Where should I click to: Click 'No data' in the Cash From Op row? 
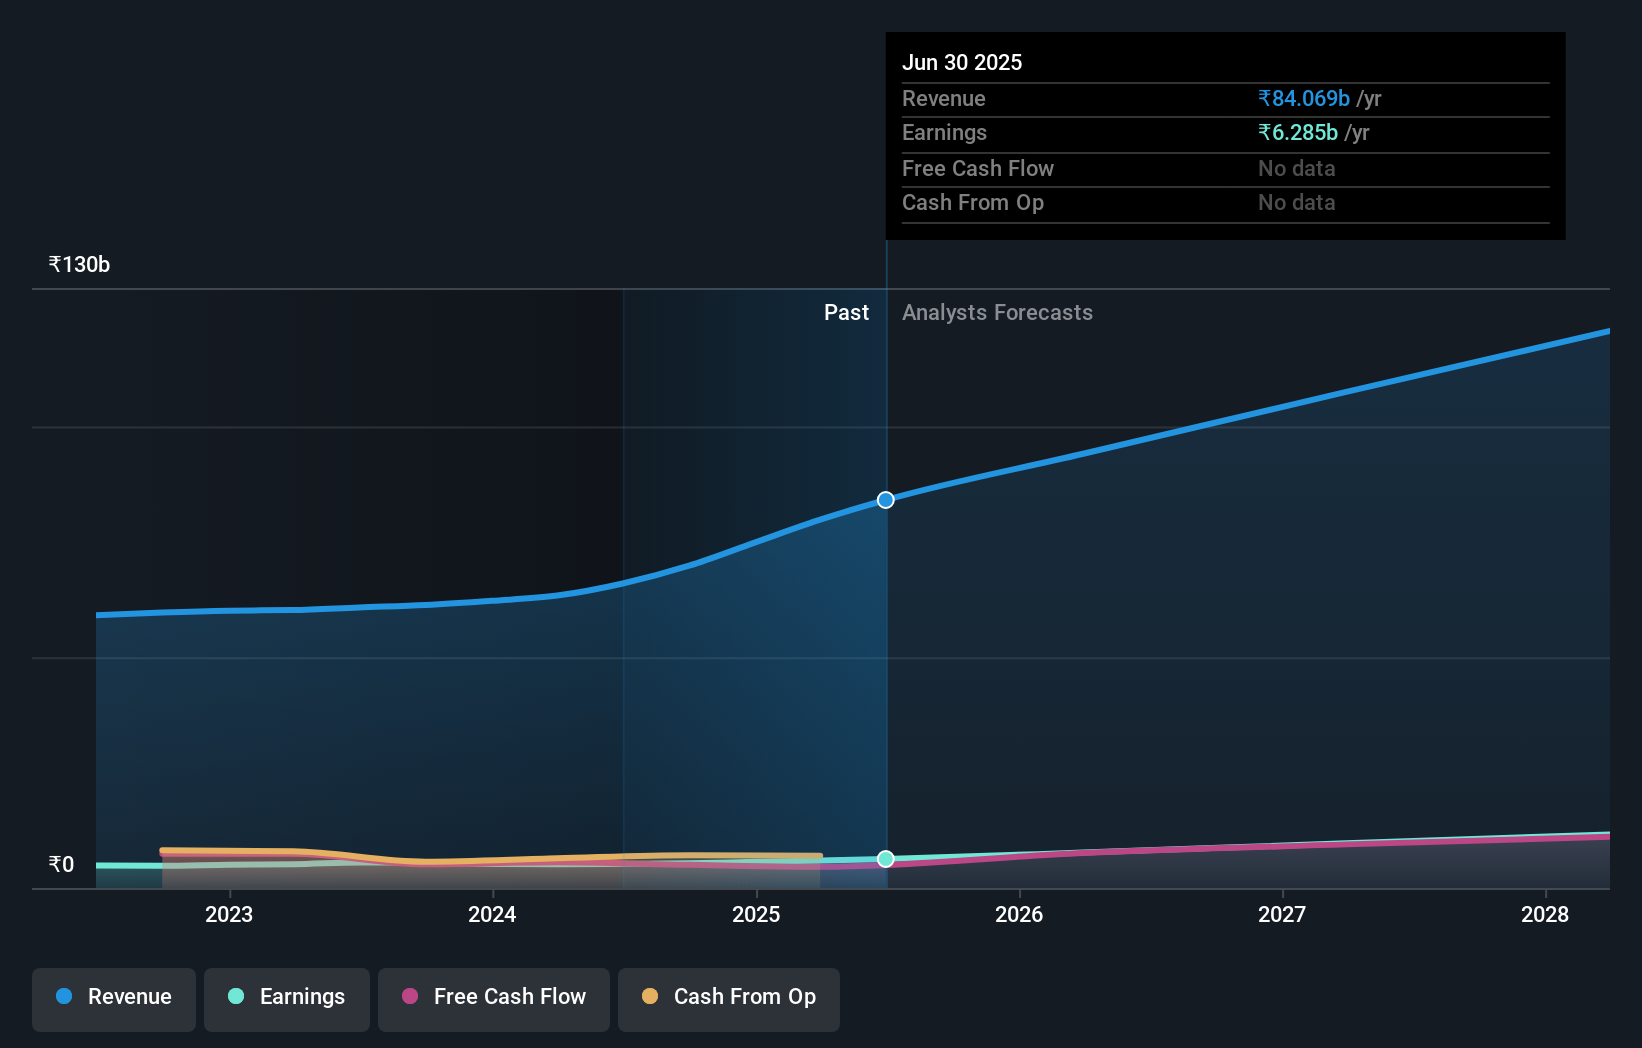[1297, 203]
